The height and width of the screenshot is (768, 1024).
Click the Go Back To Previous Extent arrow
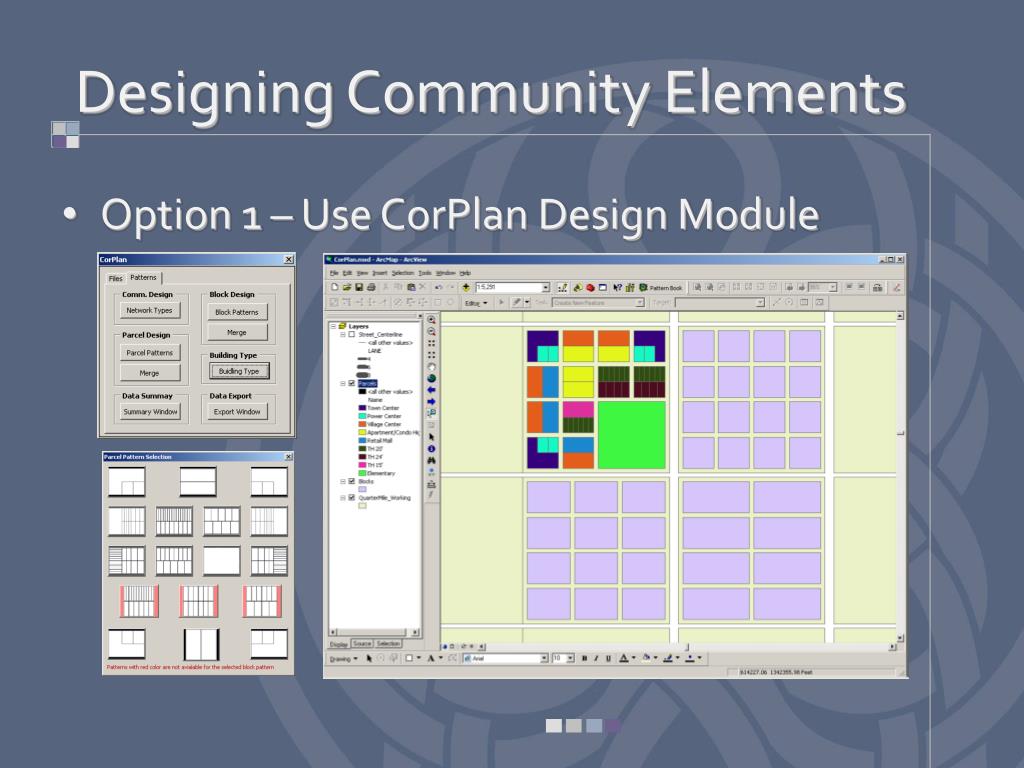coord(431,389)
